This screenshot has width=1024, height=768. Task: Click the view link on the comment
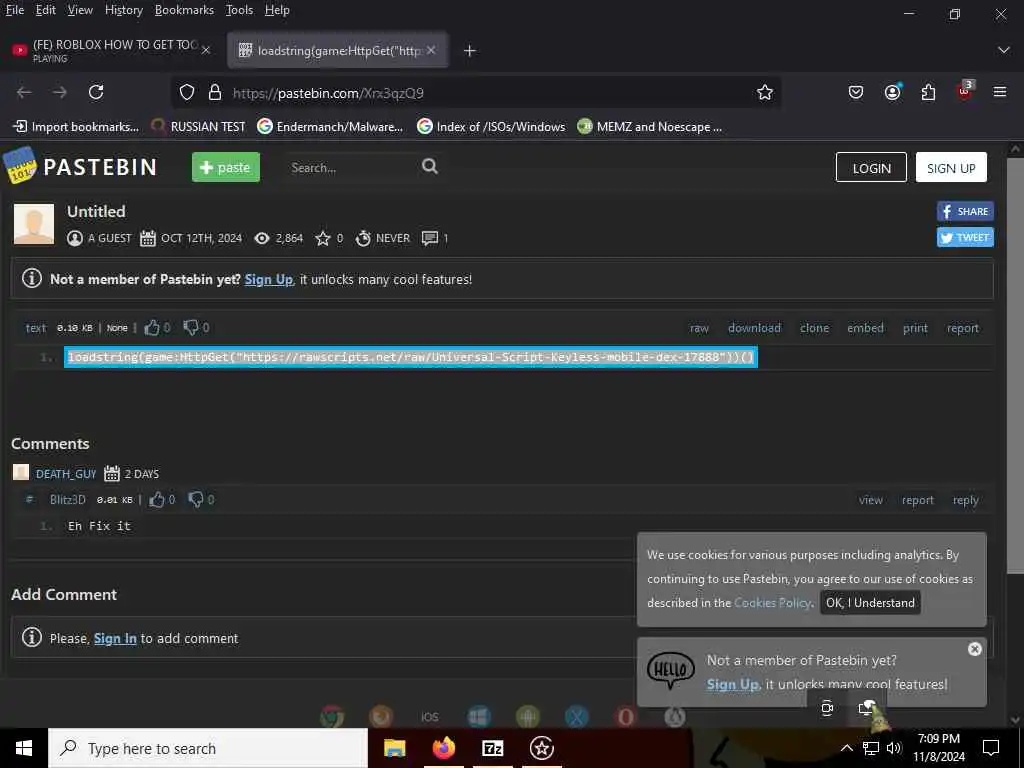(x=871, y=500)
